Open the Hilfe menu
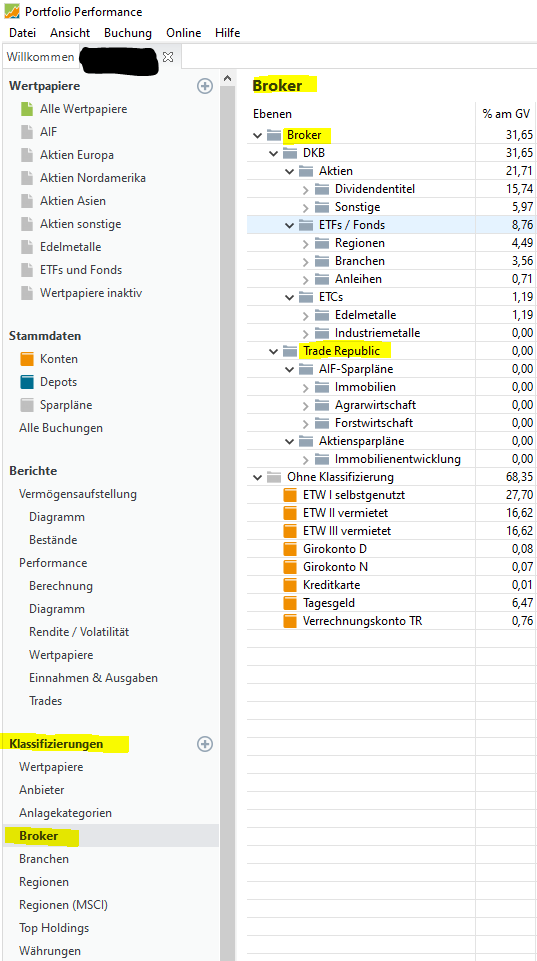537x961 pixels. pos(227,32)
